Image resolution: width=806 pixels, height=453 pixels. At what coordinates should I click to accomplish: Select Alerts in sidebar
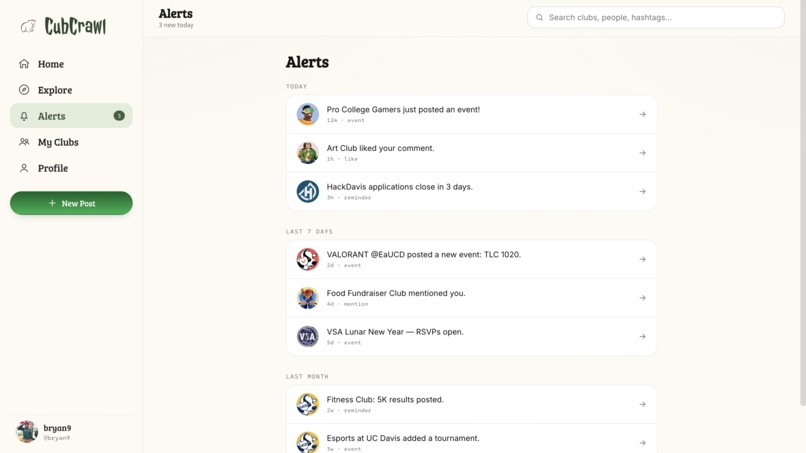[x=71, y=116]
